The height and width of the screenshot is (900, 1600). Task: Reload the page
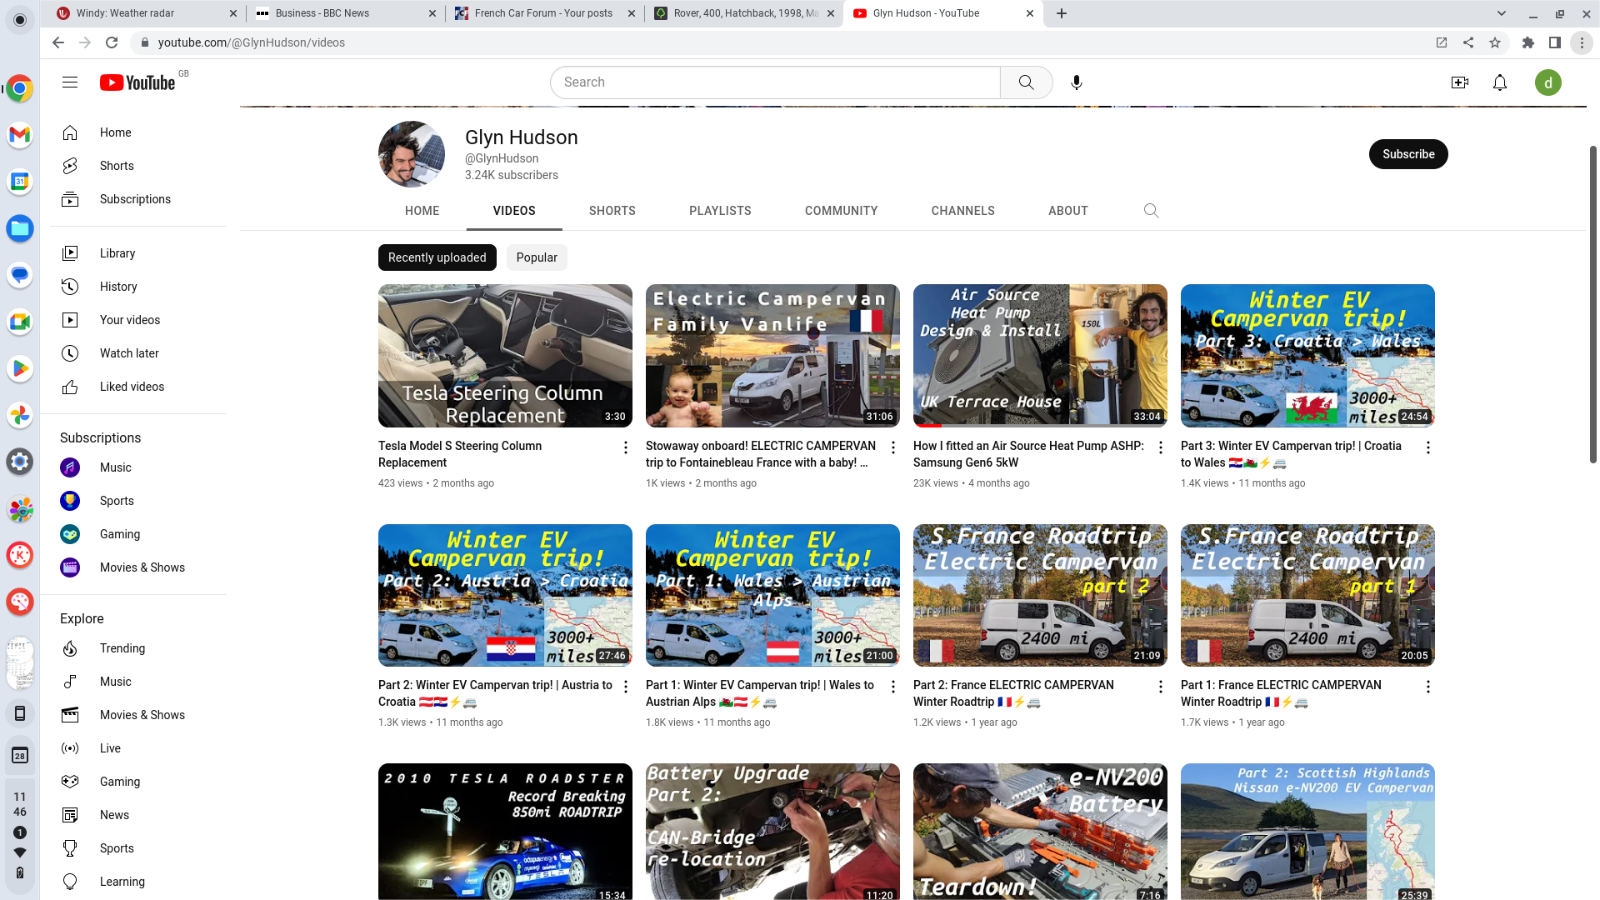(112, 42)
